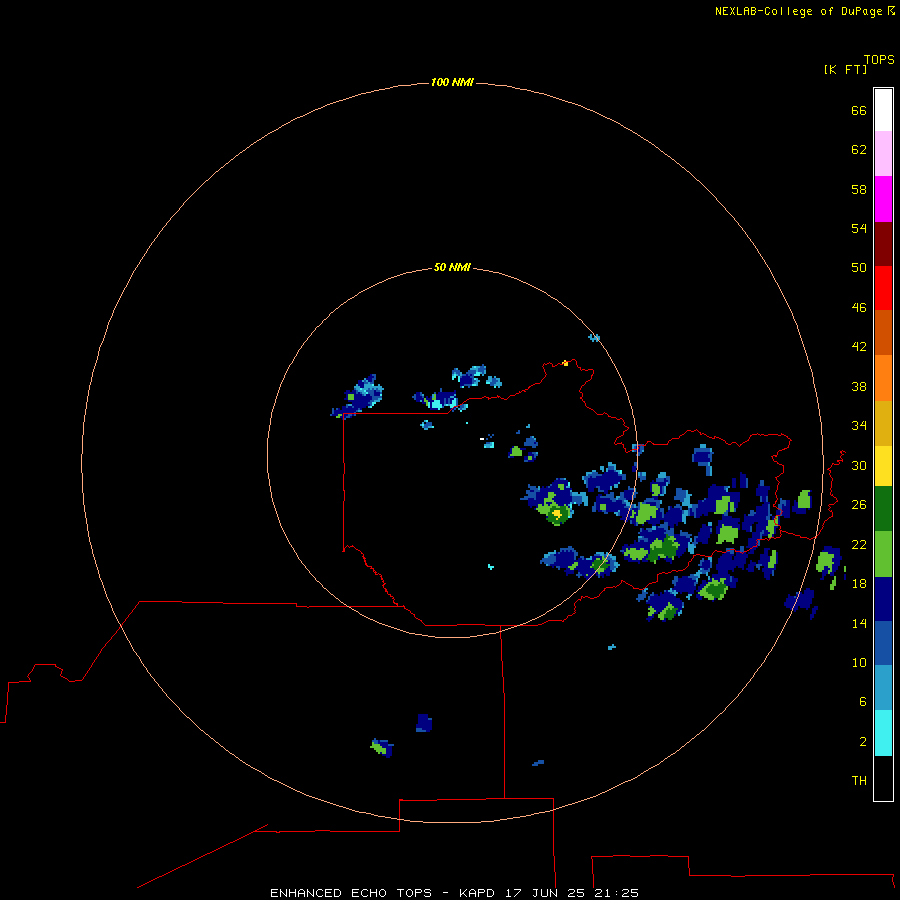900x900 pixels.
Task: Click the cyan 10 kft legend swatch
Action: coord(883,733)
